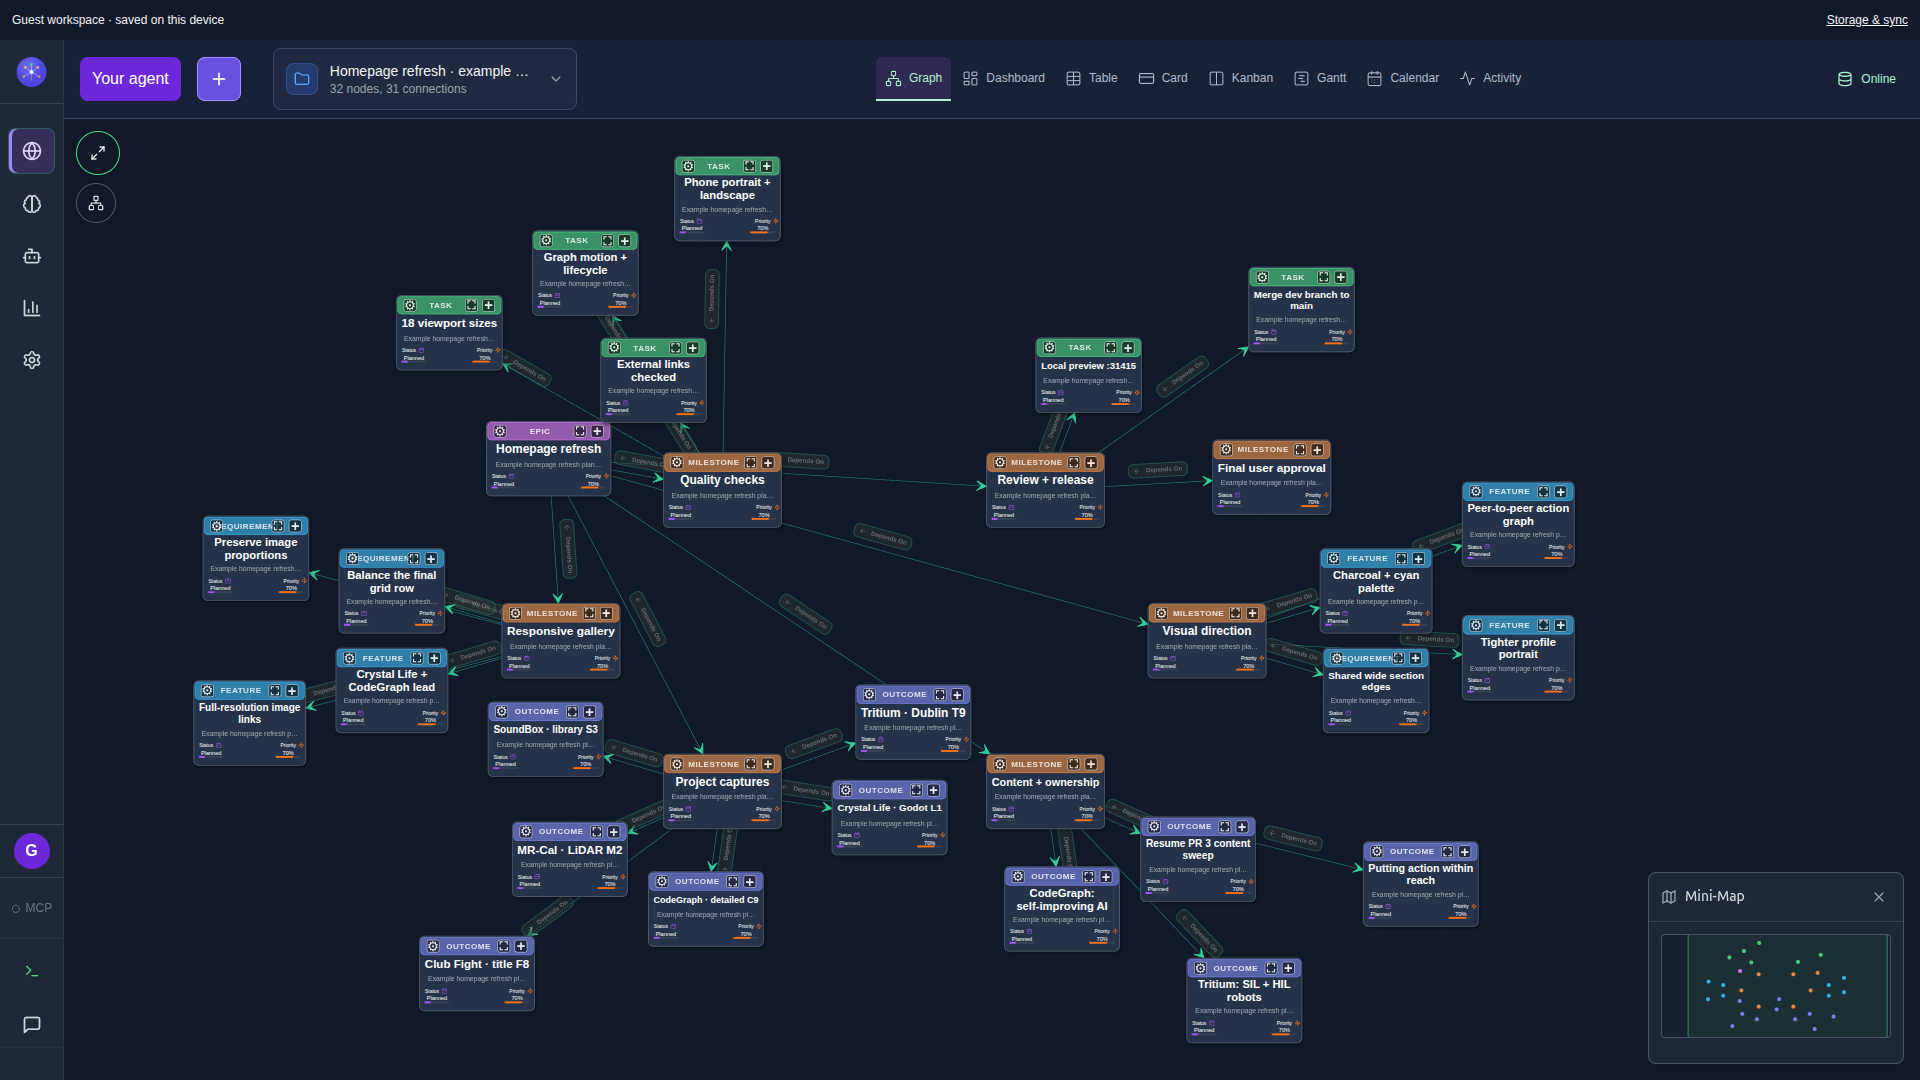
Task: Click plus on Peer-to-peer action graph feature
Action: coord(1560,492)
